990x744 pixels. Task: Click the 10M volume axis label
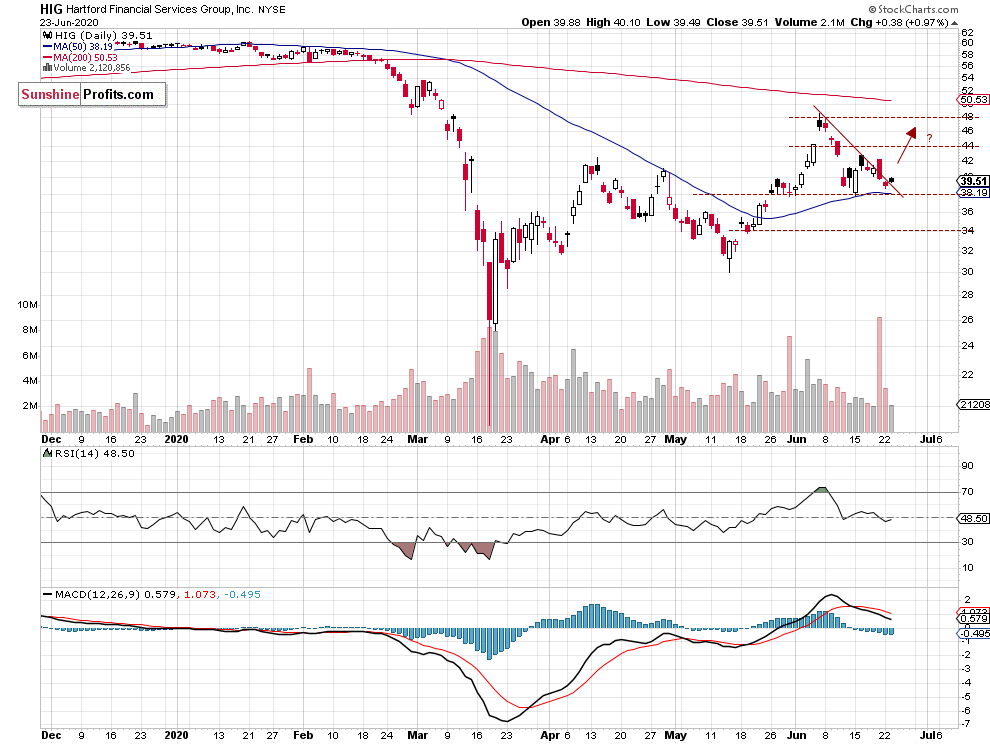tap(28, 304)
